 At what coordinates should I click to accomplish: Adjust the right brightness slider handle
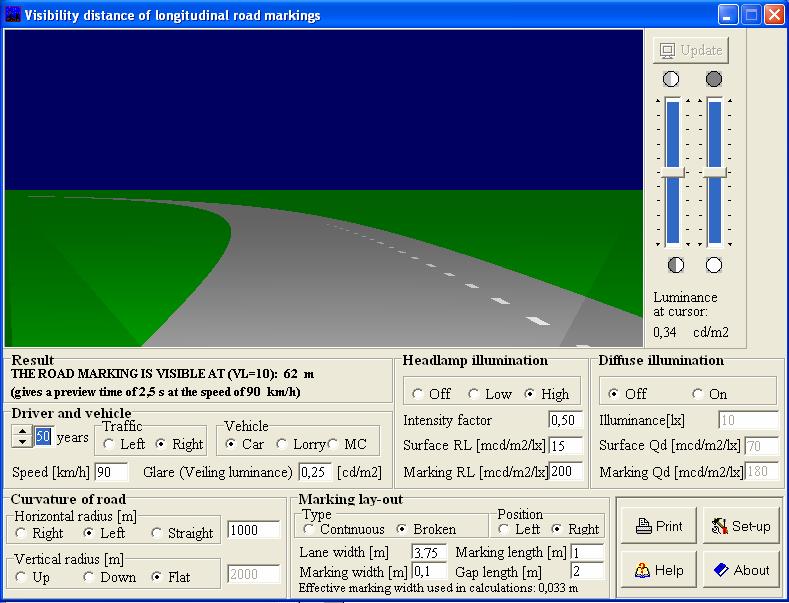point(715,173)
